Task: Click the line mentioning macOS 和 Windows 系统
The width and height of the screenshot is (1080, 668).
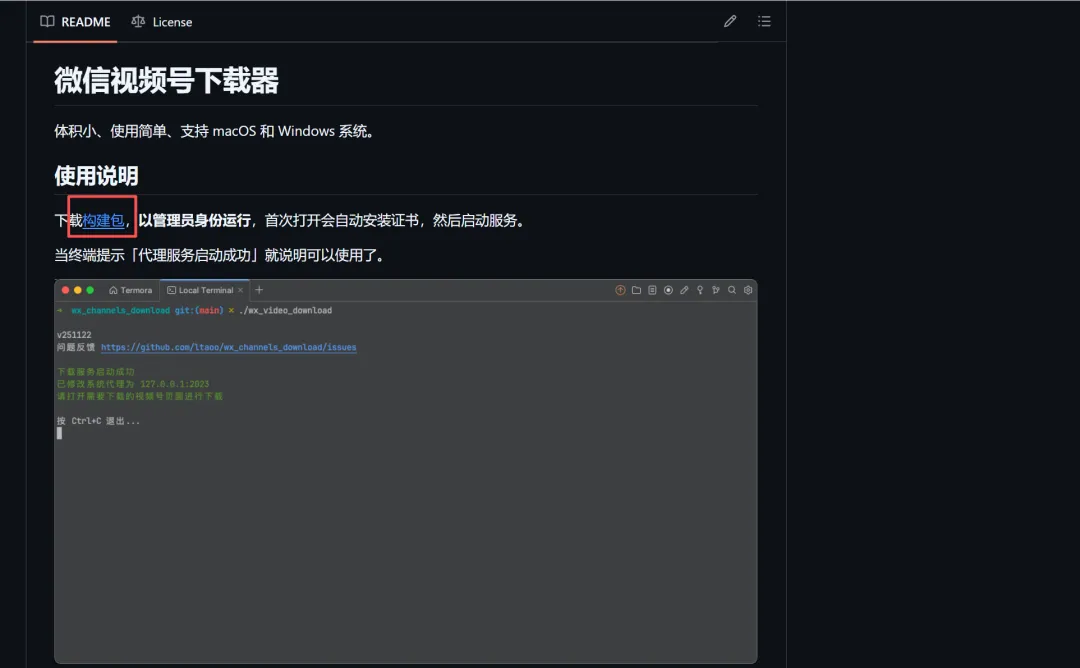Action: (x=216, y=131)
